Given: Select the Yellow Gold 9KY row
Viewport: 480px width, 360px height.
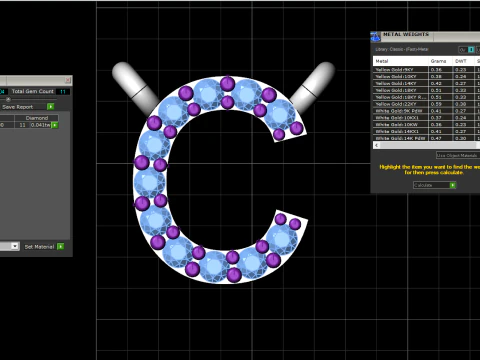Looking at the screenshot, I should pyautogui.click(x=427, y=69).
